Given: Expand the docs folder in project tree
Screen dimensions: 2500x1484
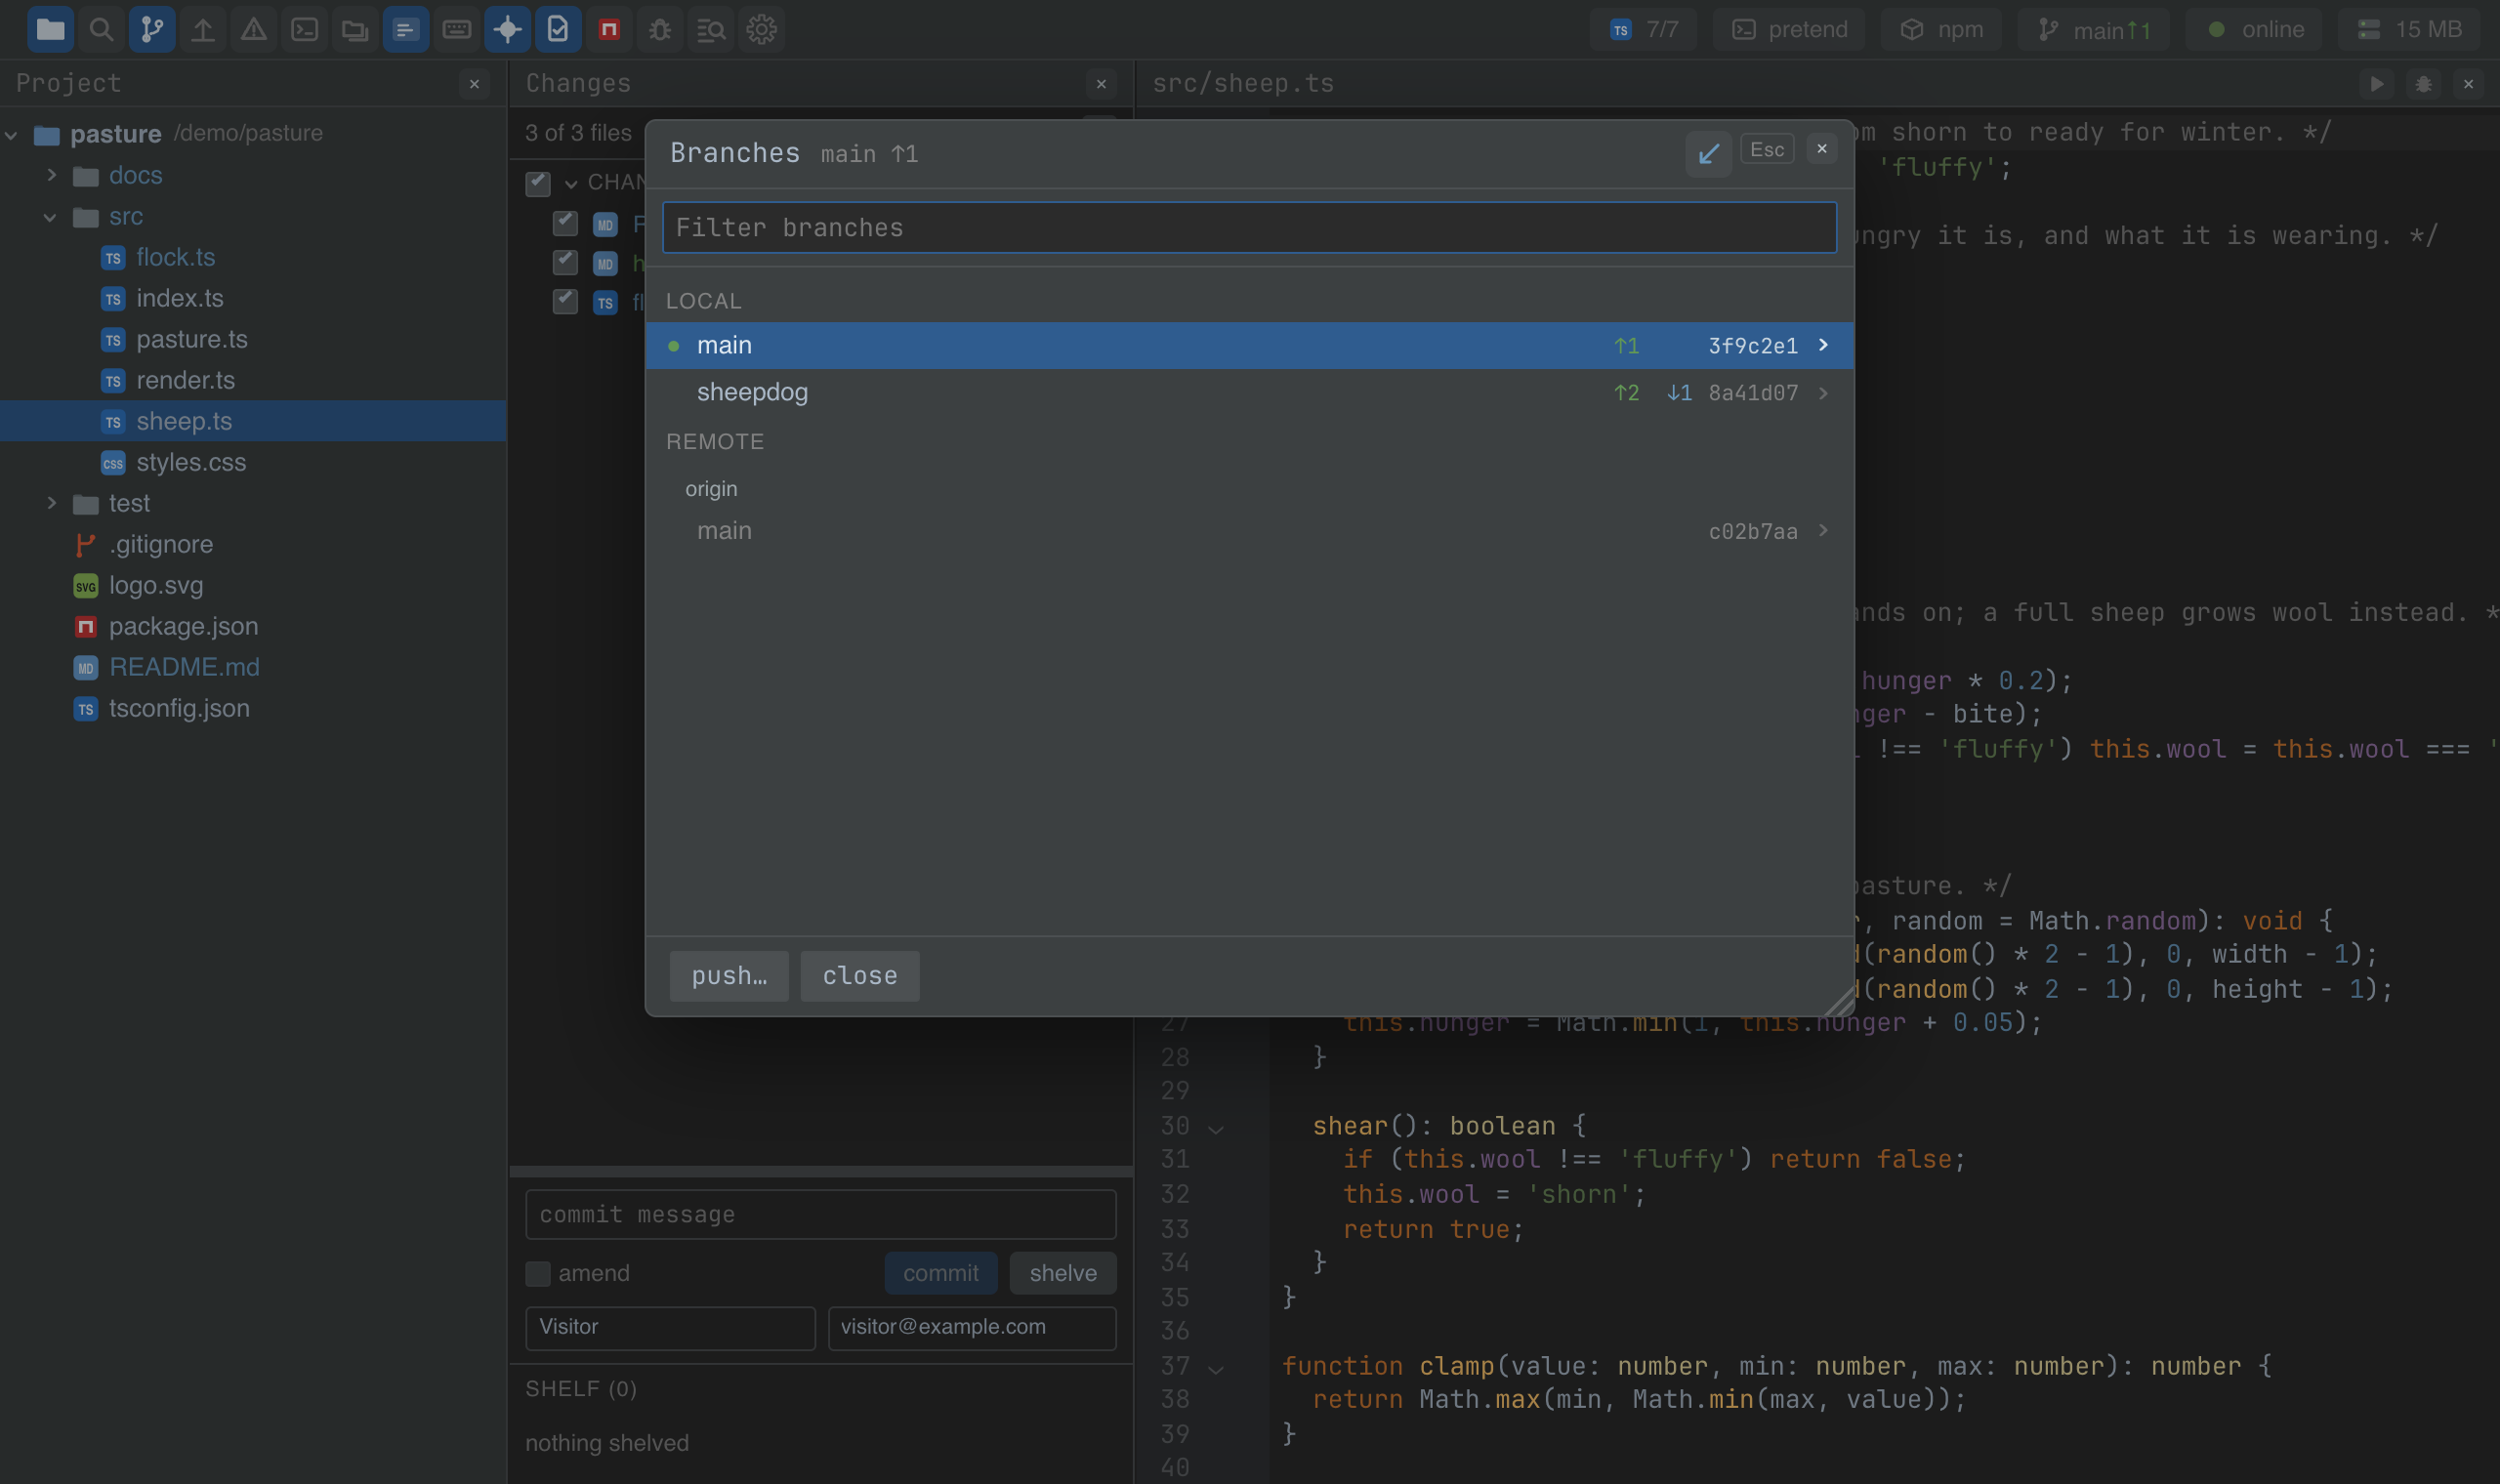Looking at the screenshot, I should click(x=52, y=175).
